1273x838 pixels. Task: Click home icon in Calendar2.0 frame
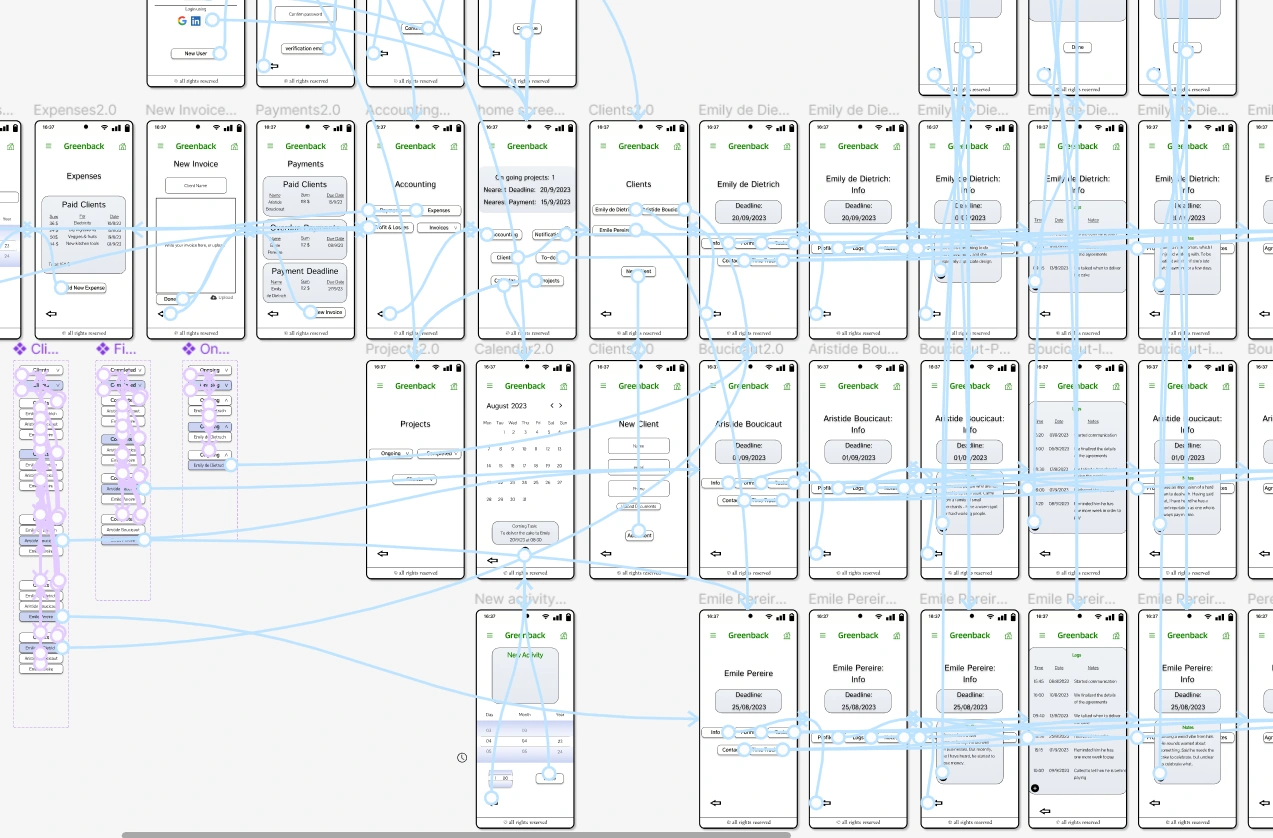pyautogui.click(x=564, y=386)
